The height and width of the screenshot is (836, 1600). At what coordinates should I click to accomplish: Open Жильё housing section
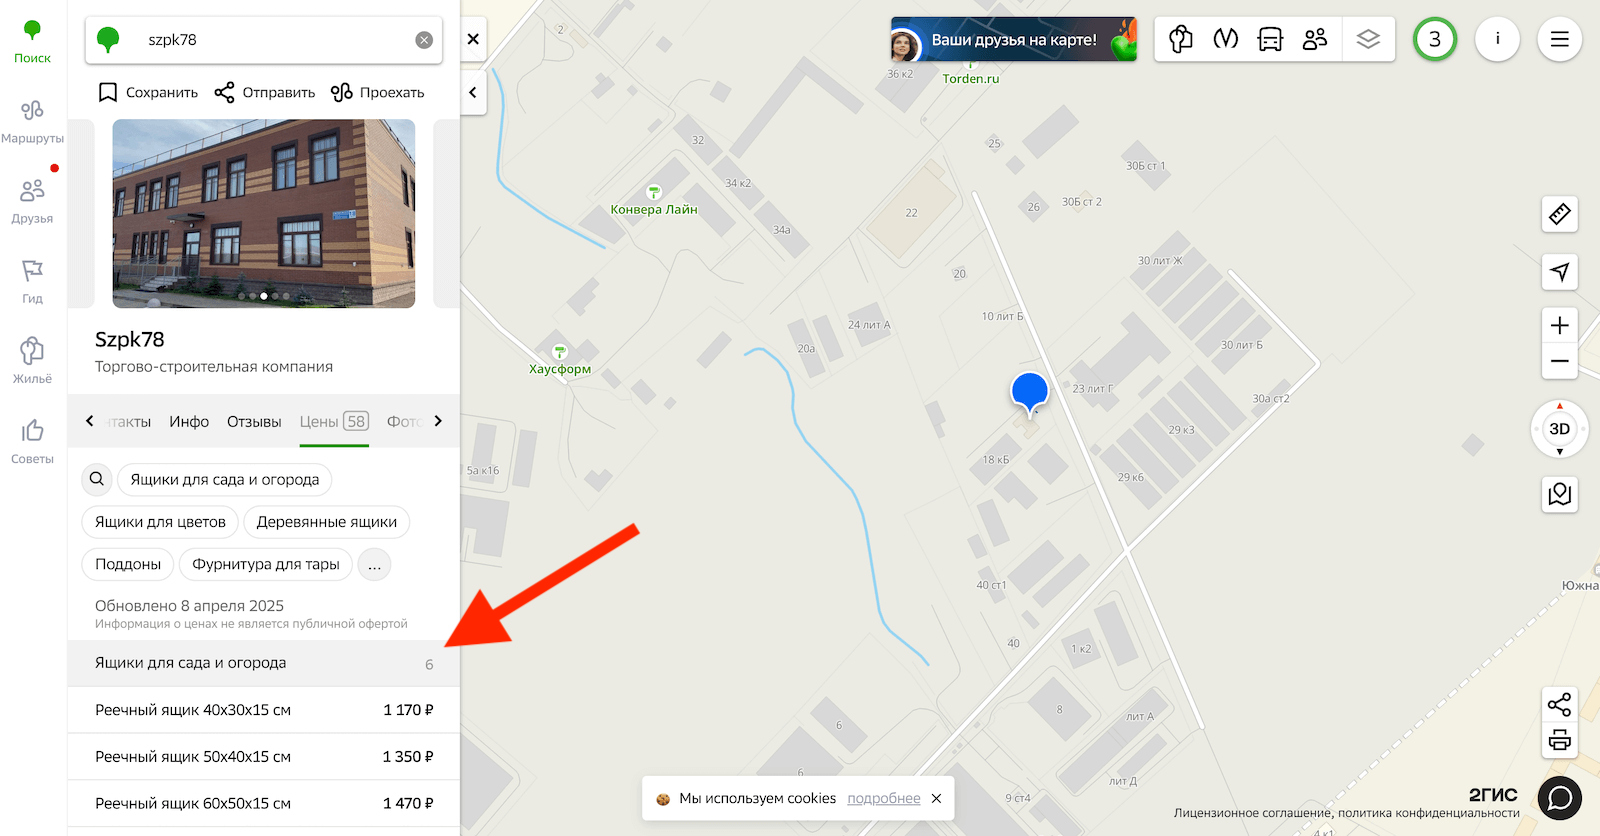32,362
